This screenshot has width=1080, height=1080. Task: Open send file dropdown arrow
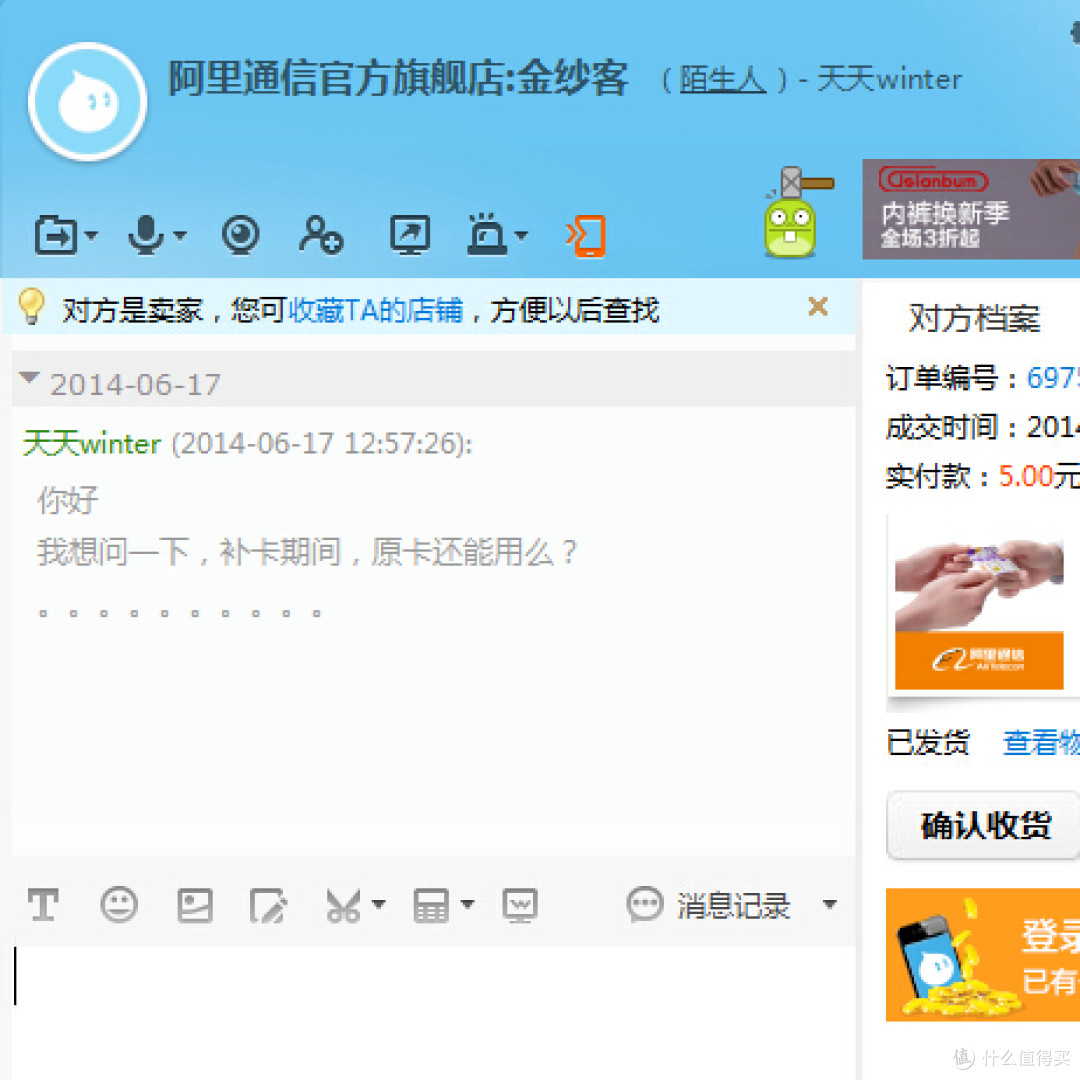91,236
